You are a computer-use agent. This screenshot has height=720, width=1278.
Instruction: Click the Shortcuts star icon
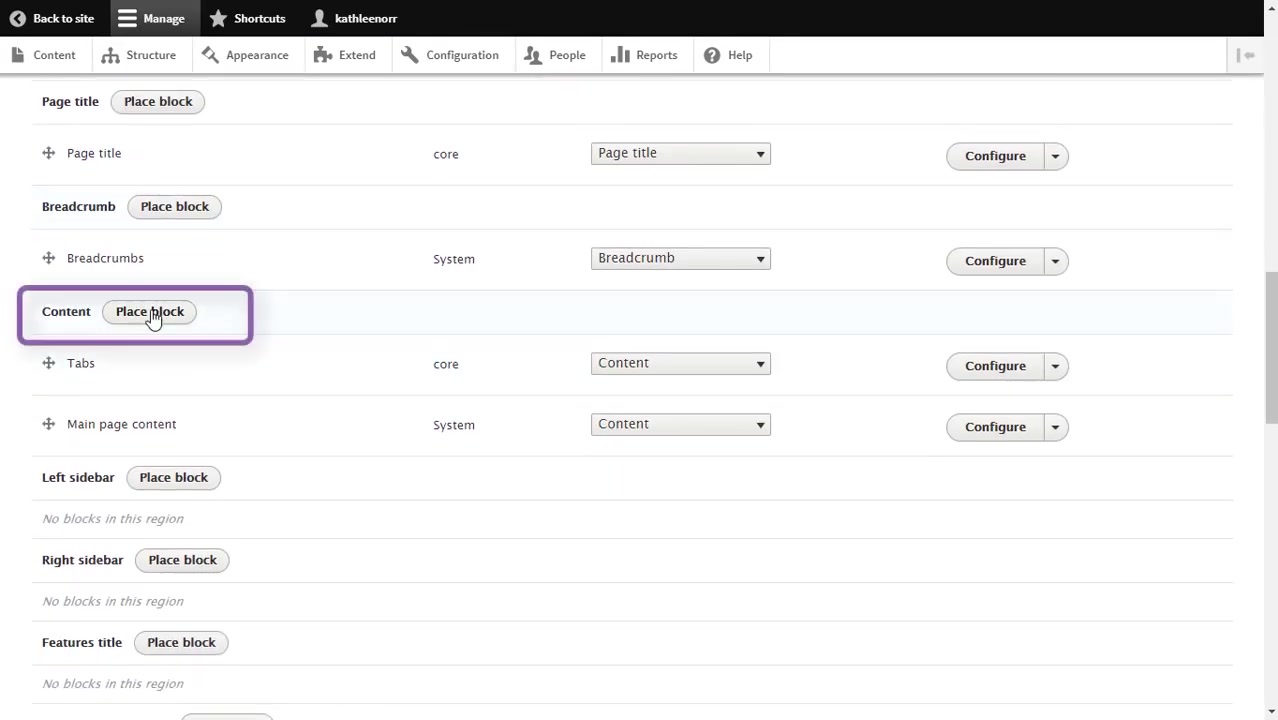[218, 18]
